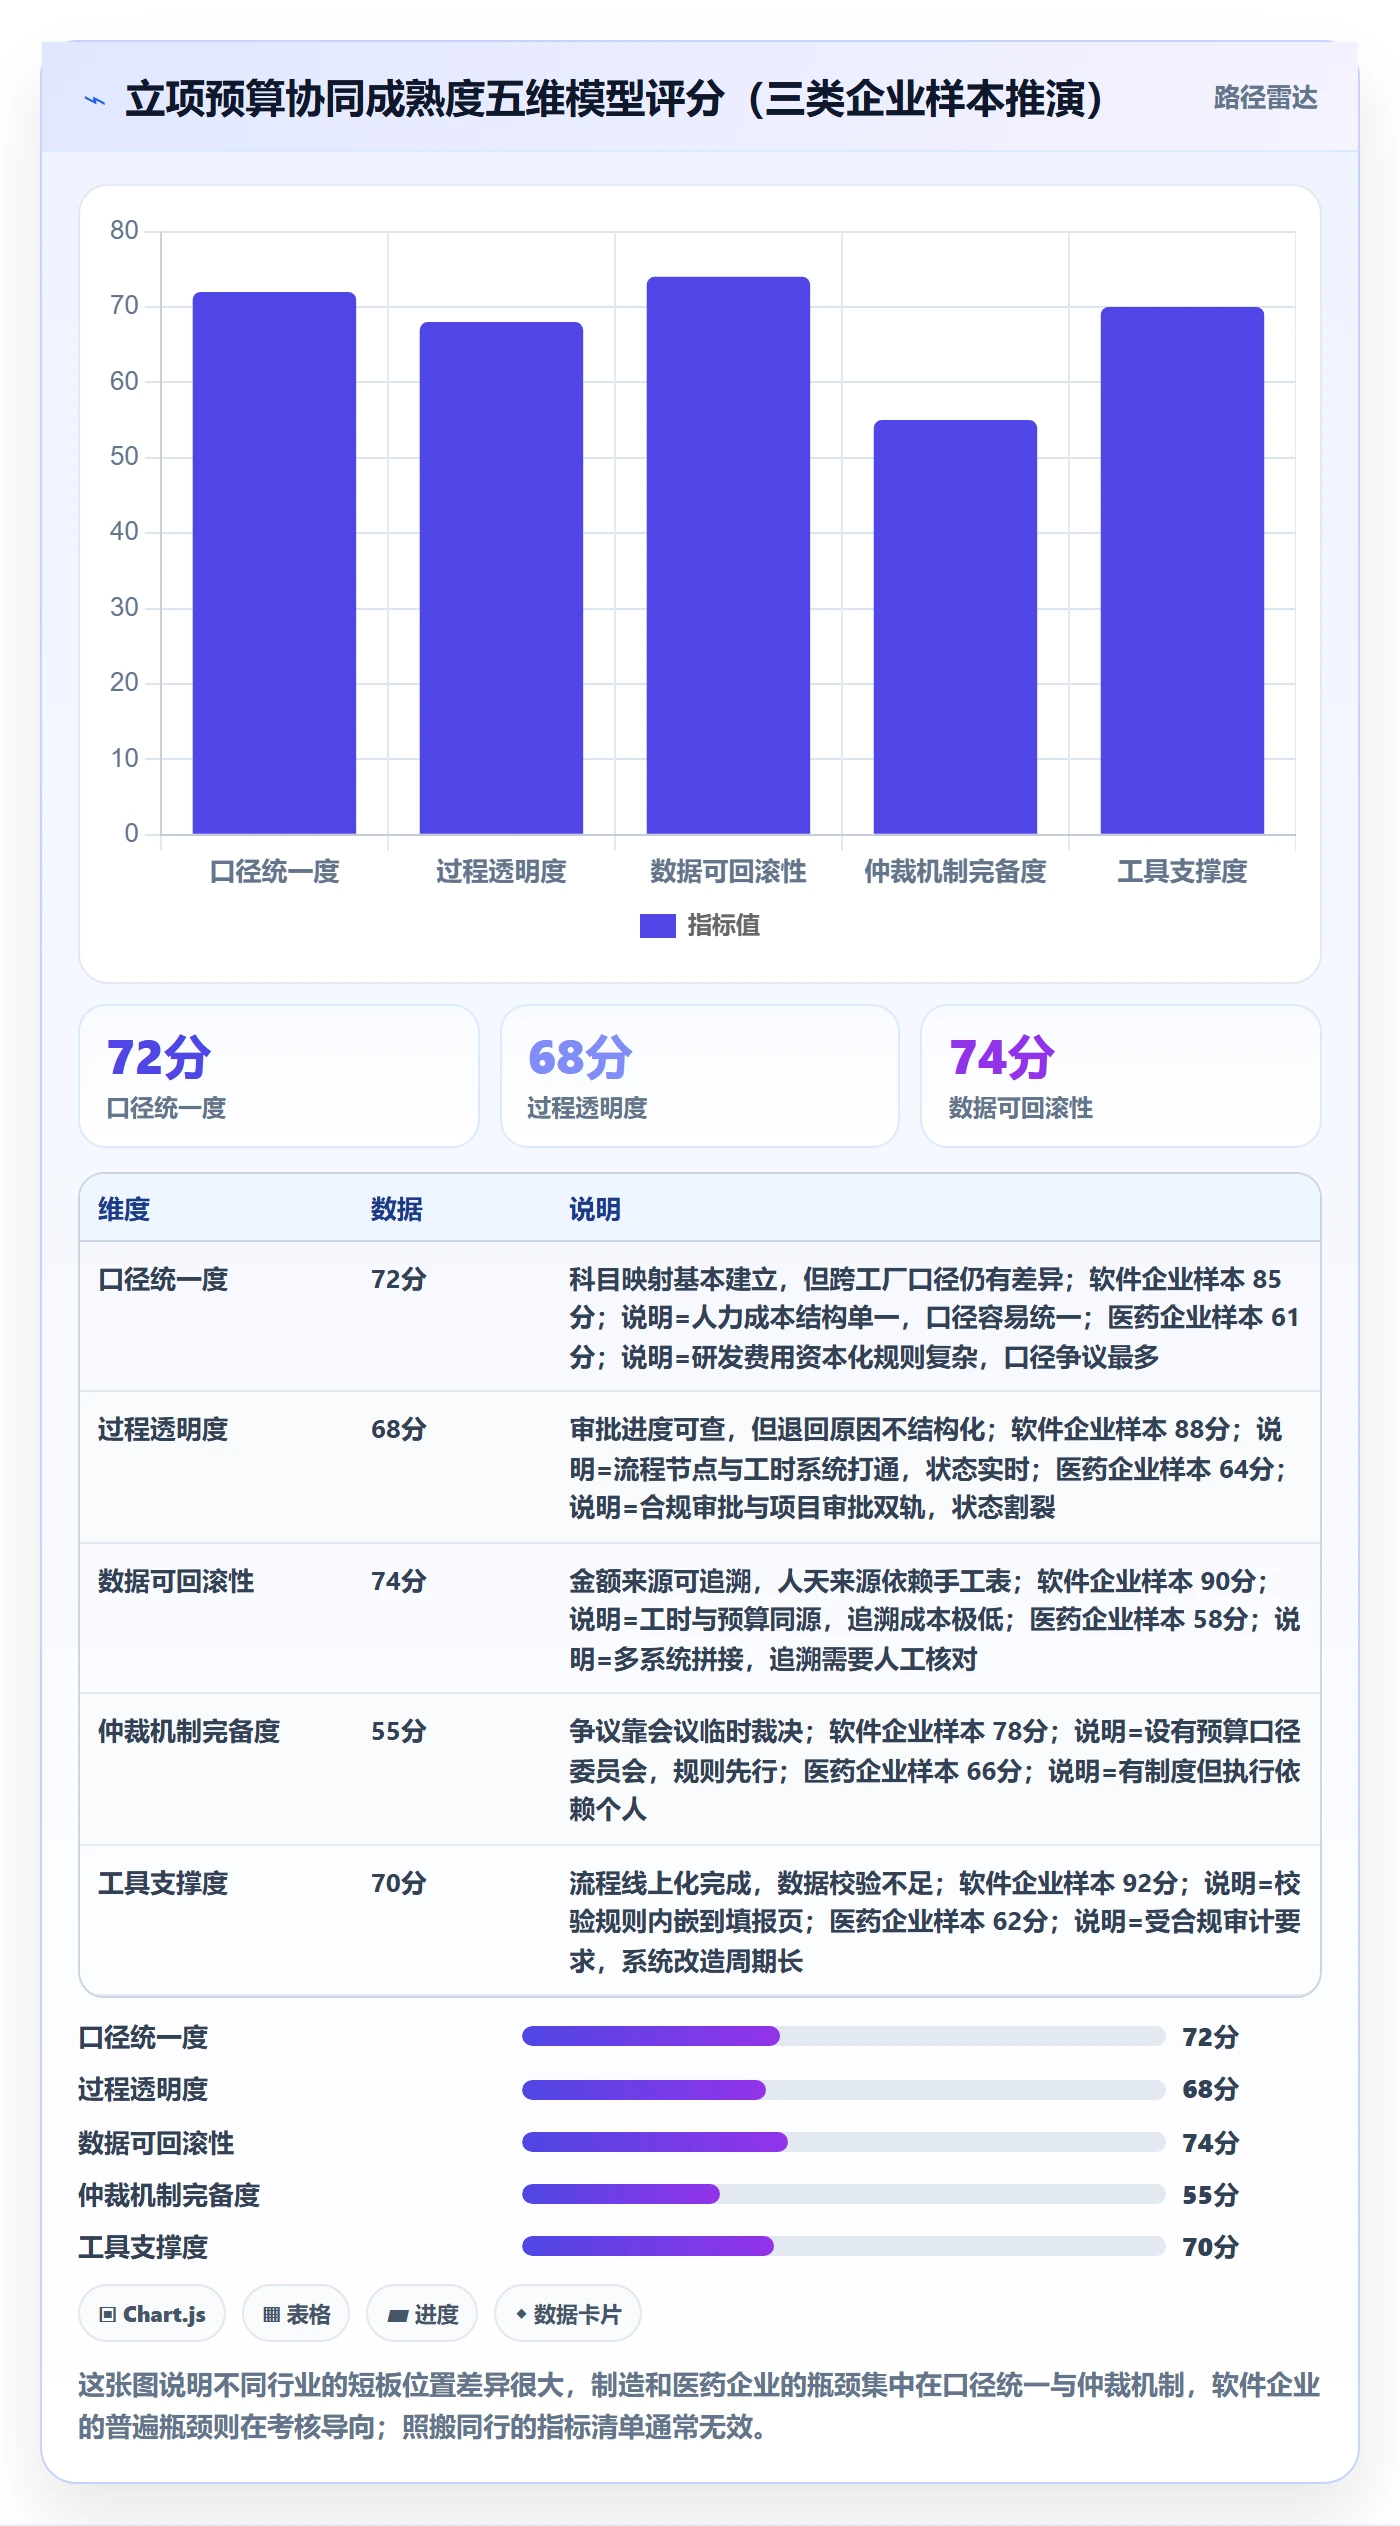Image resolution: width=1400 pixels, height=2526 pixels.
Task: Click the 数据可回滚性 progress bar
Action: (x=843, y=2142)
